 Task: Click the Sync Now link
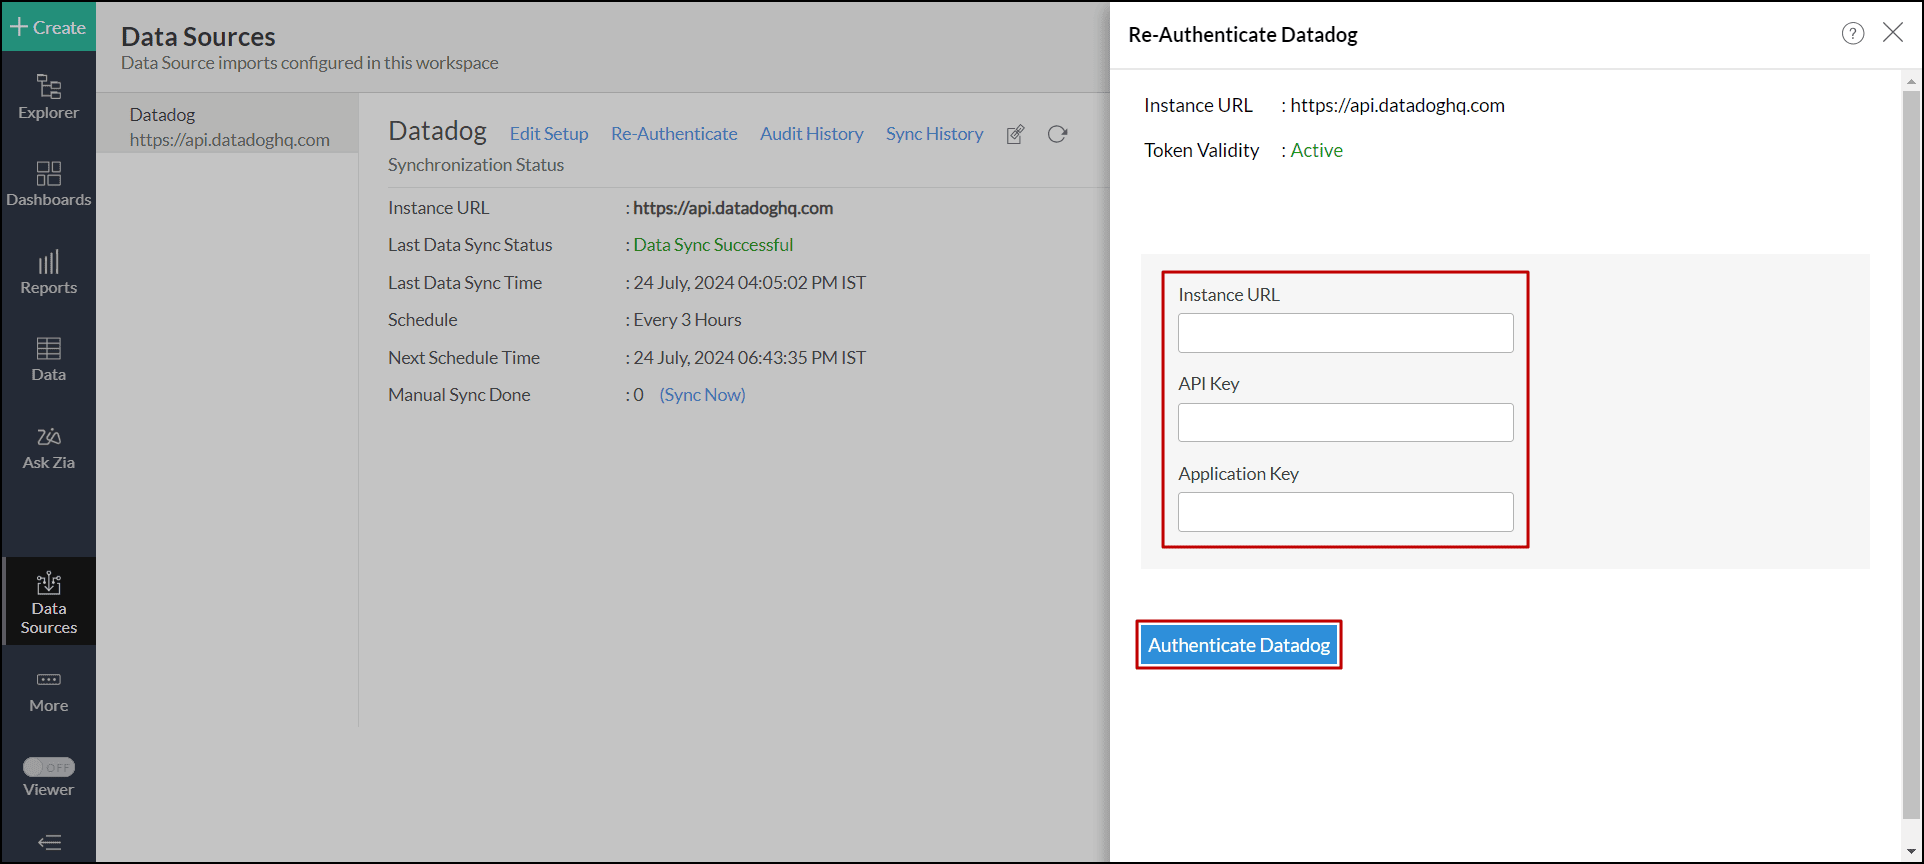tap(702, 395)
